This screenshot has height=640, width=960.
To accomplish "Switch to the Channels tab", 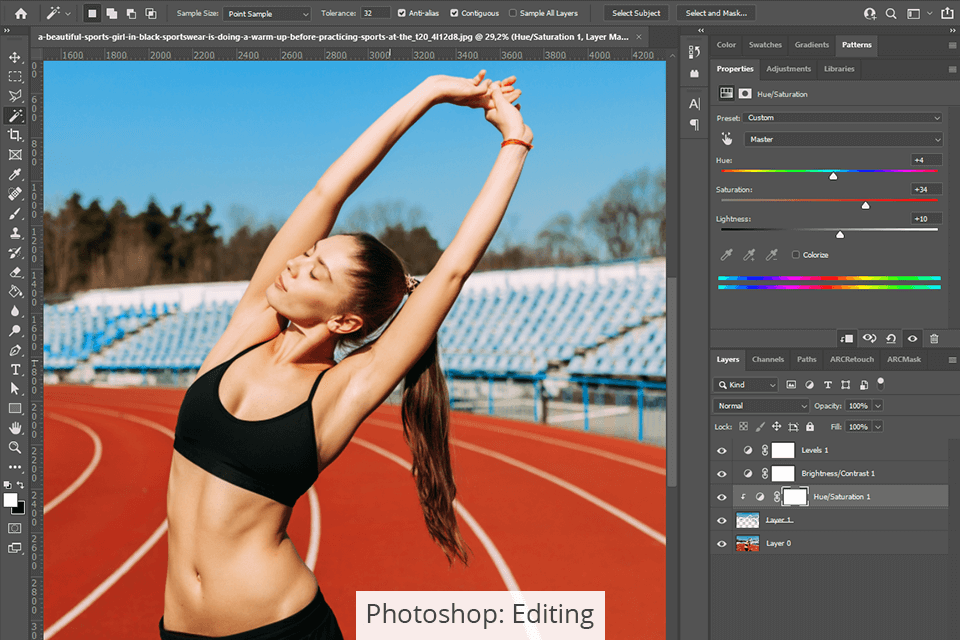I will (x=768, y=359).
